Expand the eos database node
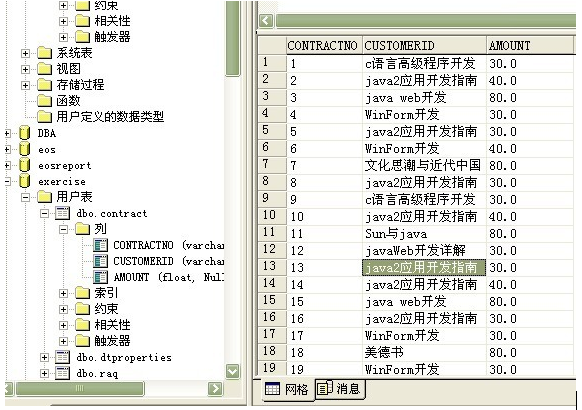Screen dimensions: 582x410 (x=7, y=149)
